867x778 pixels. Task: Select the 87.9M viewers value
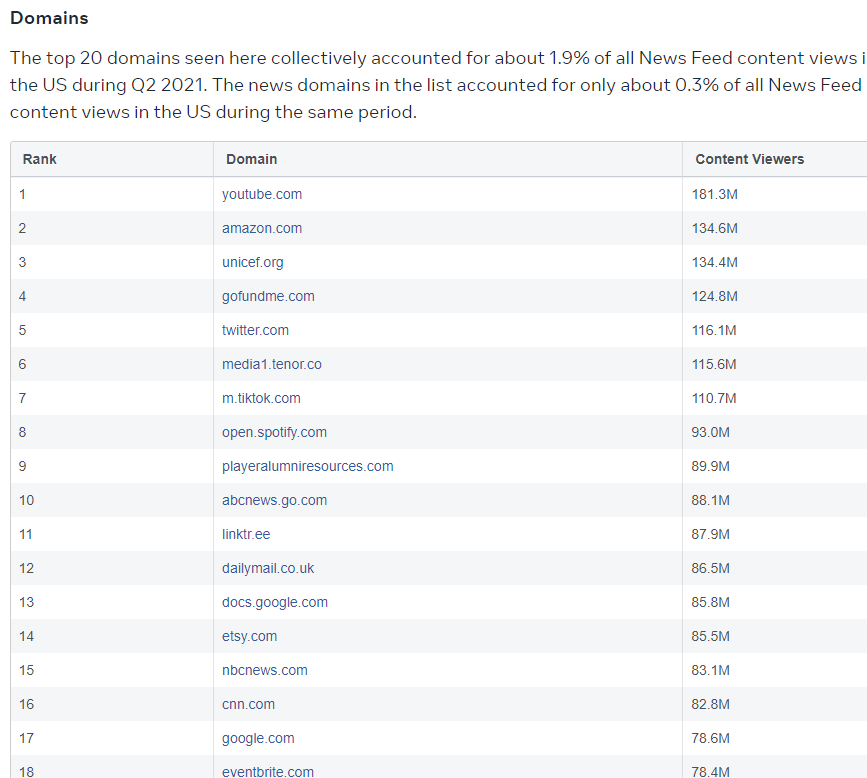[711, 535]
